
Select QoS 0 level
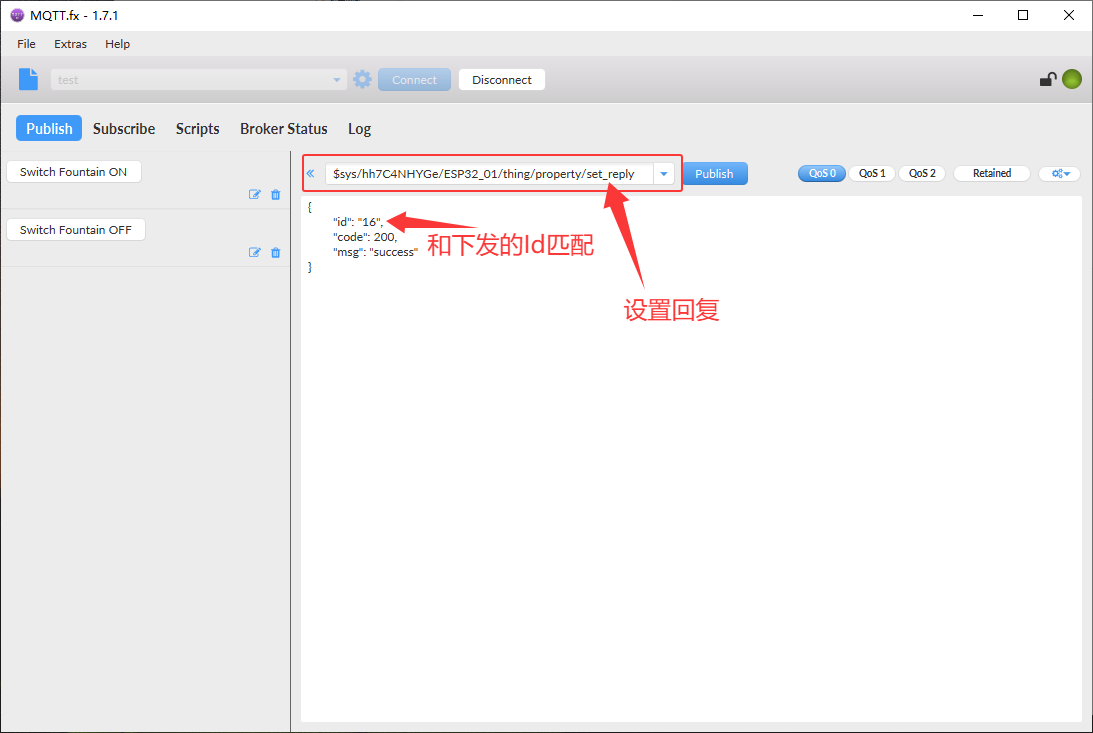pos(822,173)
